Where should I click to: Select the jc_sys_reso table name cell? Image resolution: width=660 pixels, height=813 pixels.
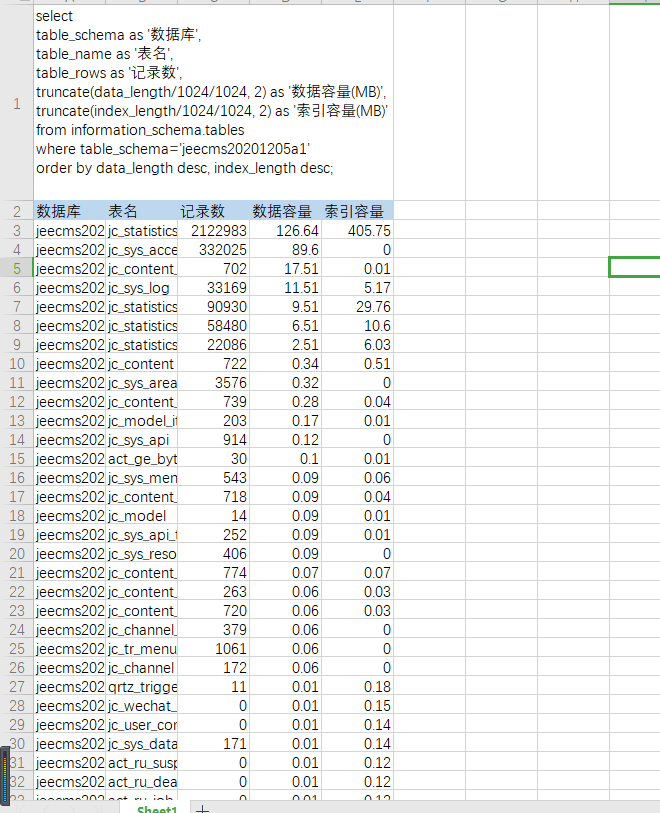[x=142, y=553]
